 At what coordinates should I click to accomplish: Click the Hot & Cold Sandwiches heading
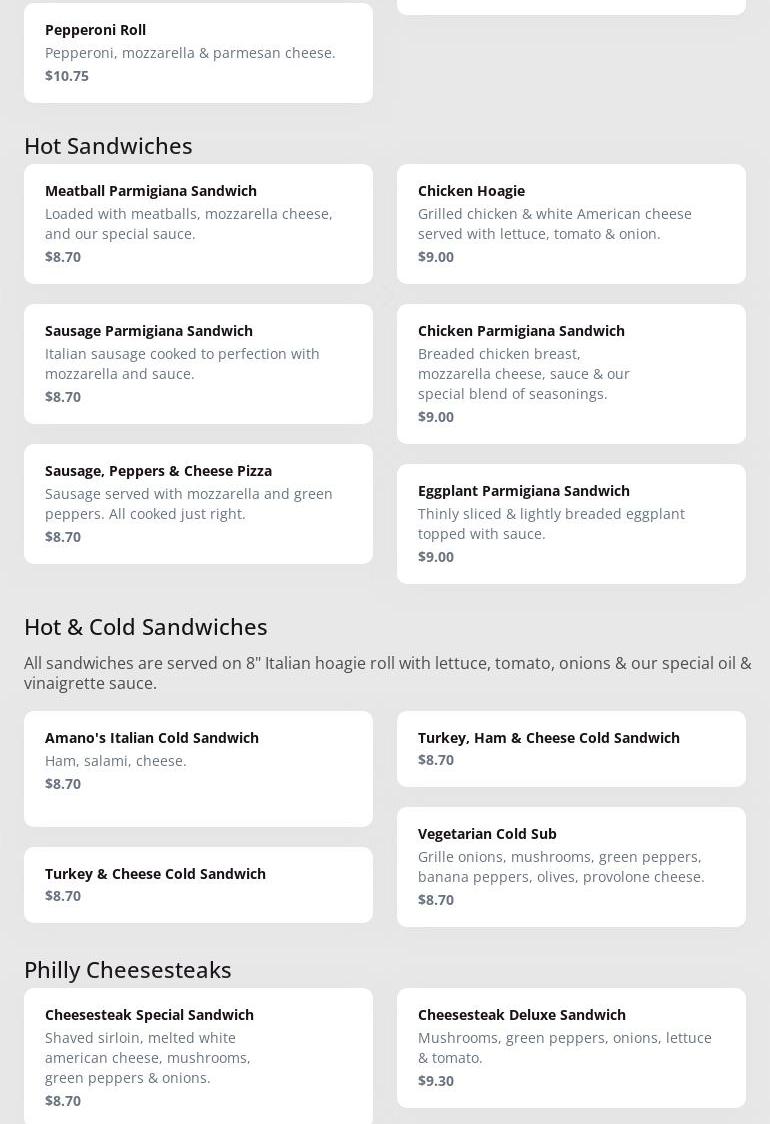(x=146, y=627)
